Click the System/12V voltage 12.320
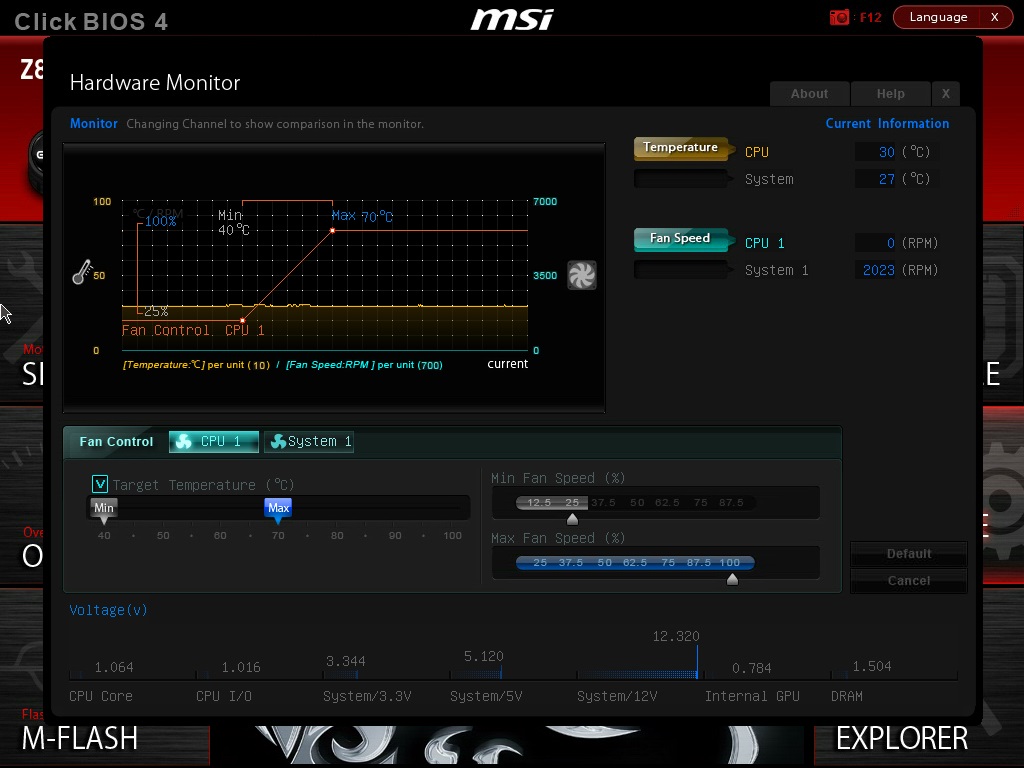The width and height of the screenshot is (1024, 768). [676, 636]
